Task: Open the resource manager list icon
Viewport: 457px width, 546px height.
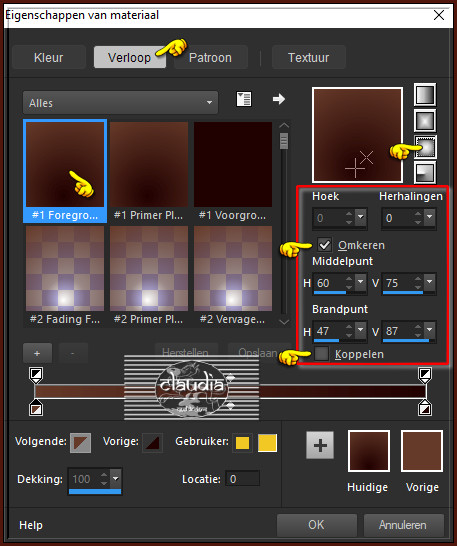Action: (x=244, y=99)
